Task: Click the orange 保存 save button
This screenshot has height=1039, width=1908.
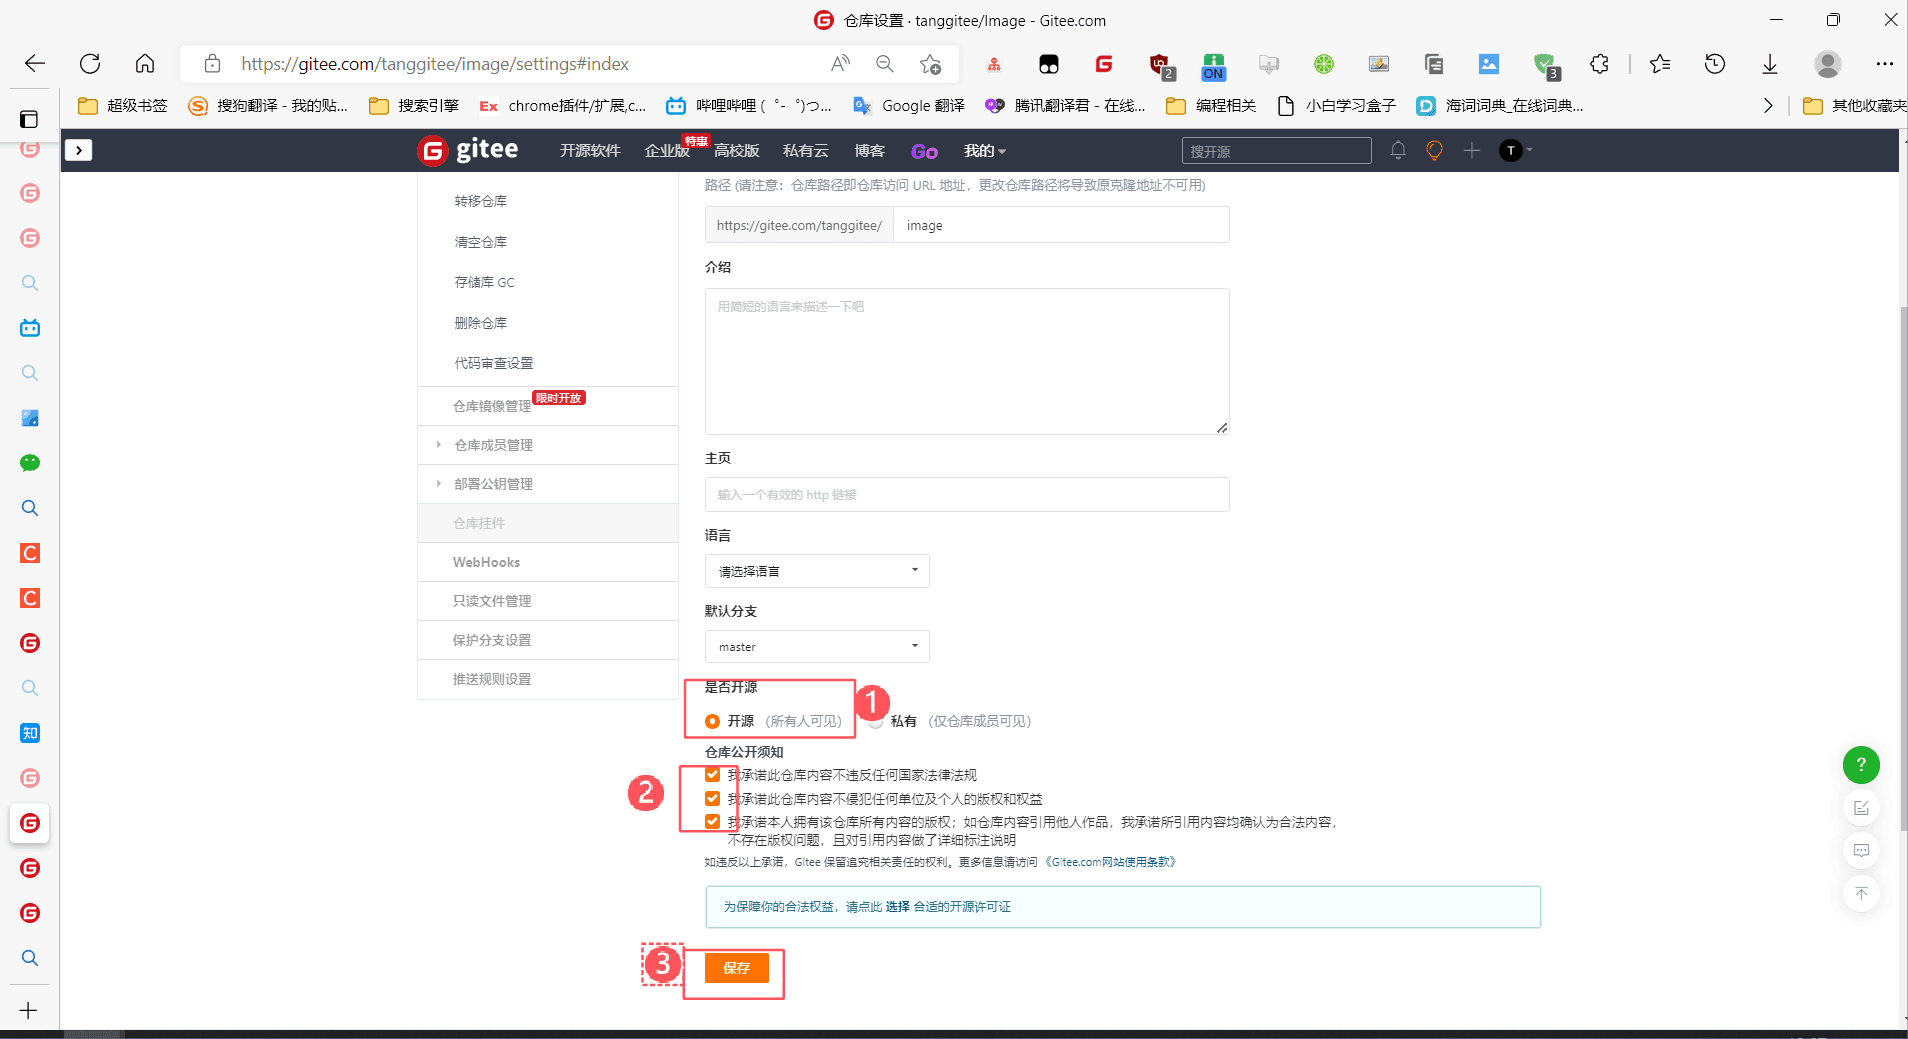Action: [736, 968]
